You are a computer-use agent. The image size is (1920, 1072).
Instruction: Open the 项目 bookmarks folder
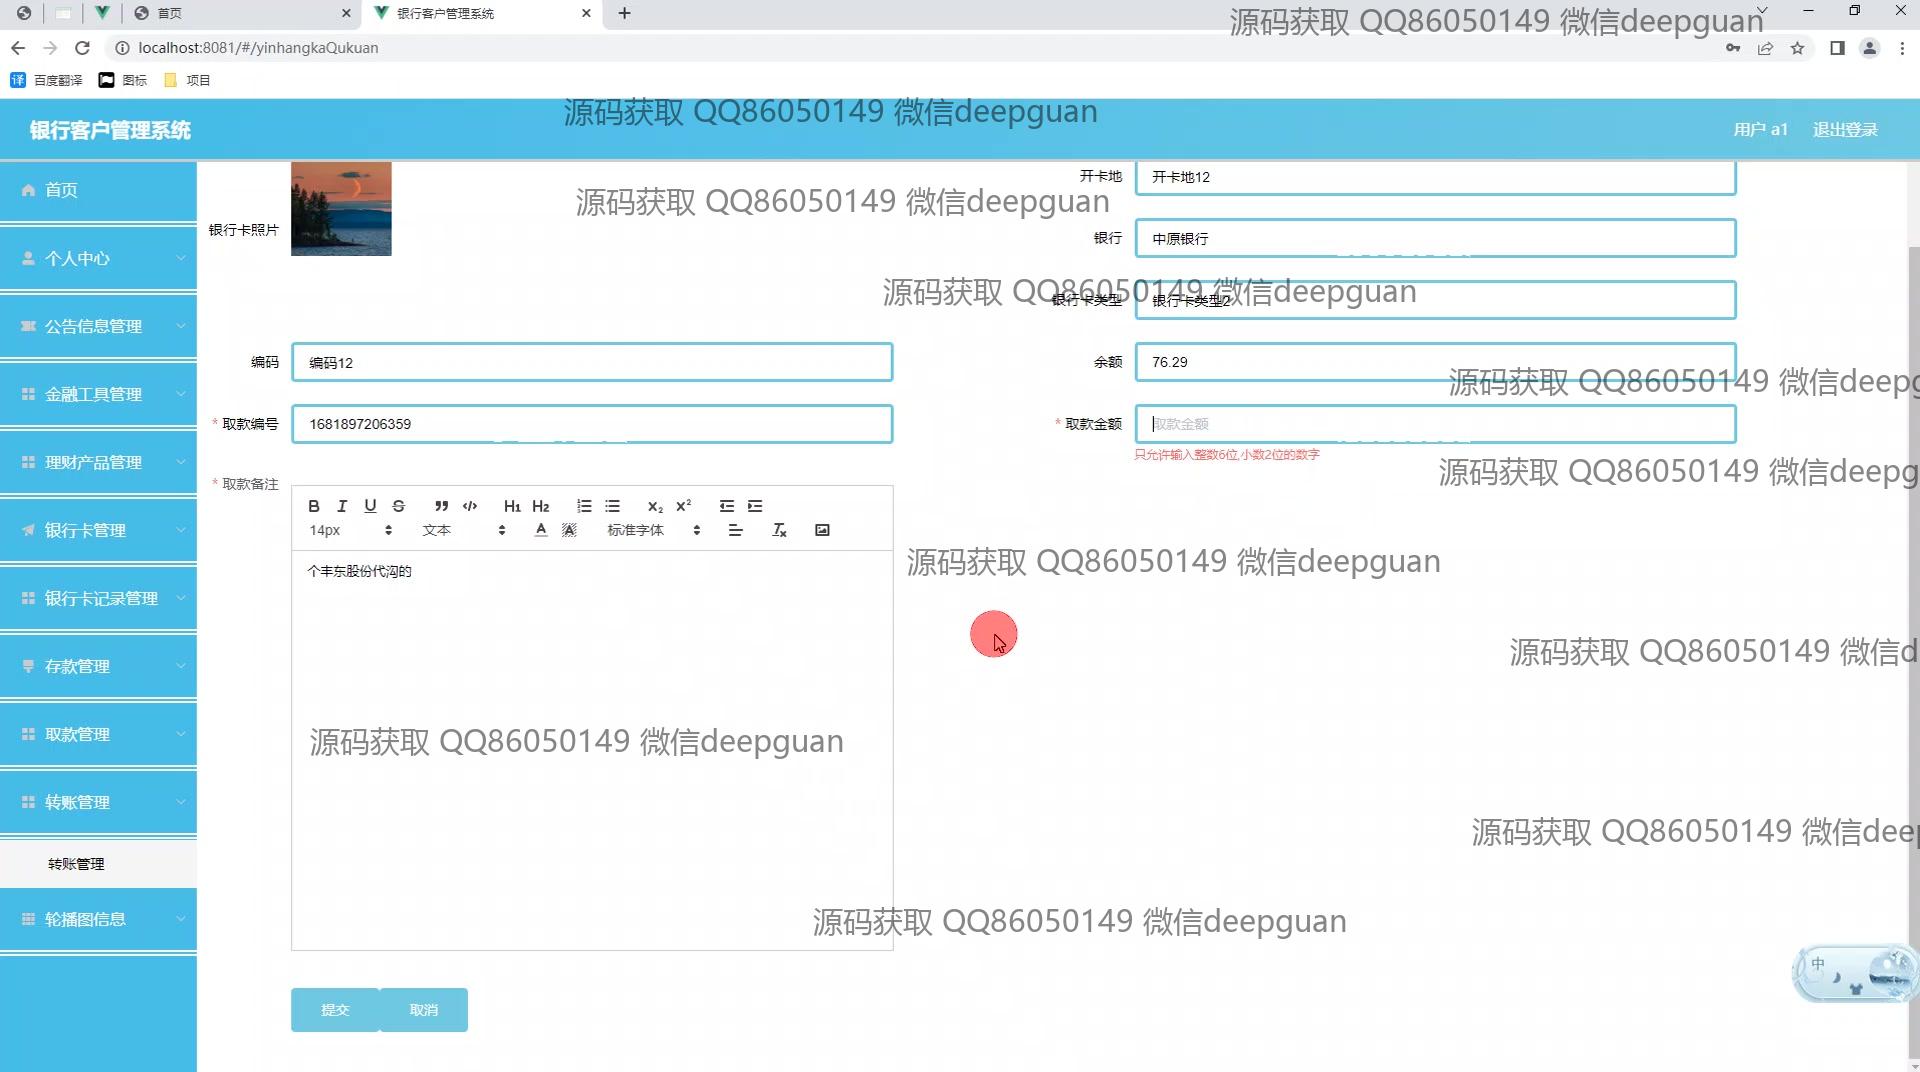click(187, 80)
